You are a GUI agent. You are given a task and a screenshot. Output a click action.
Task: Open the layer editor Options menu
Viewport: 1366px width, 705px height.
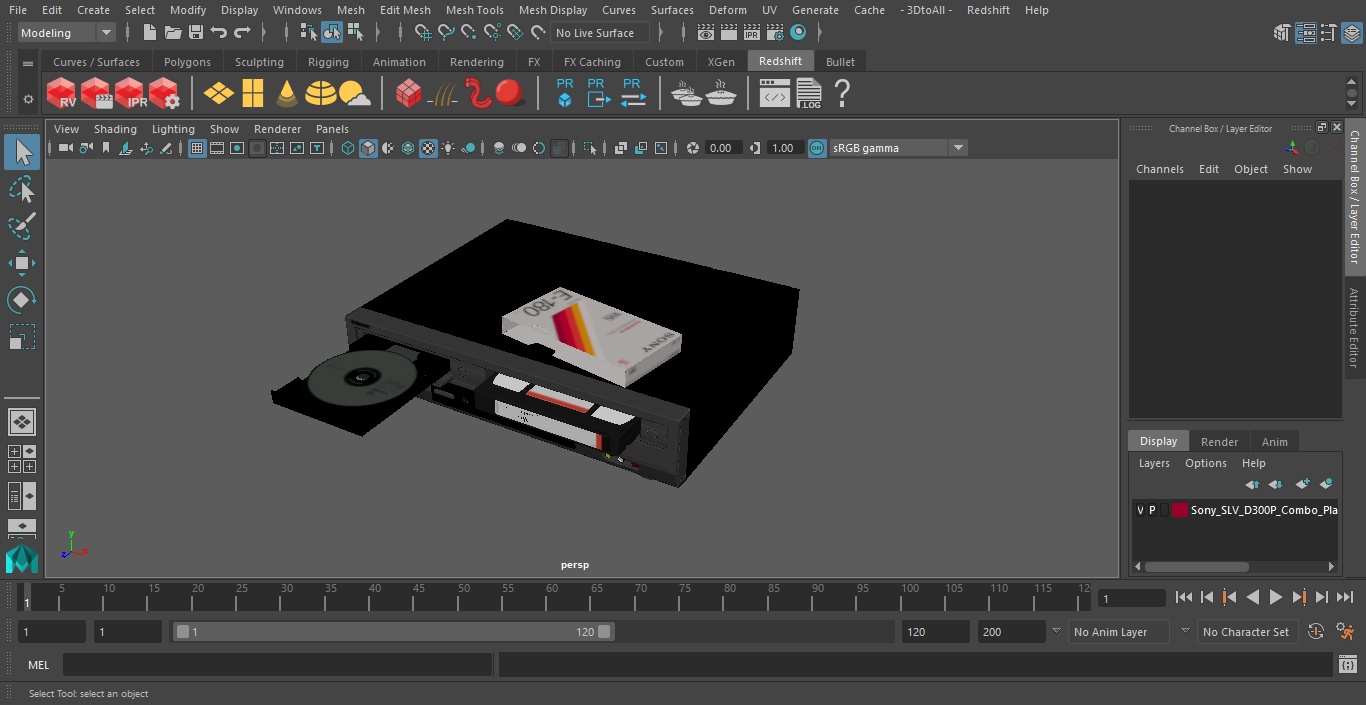pos(1205,463)
